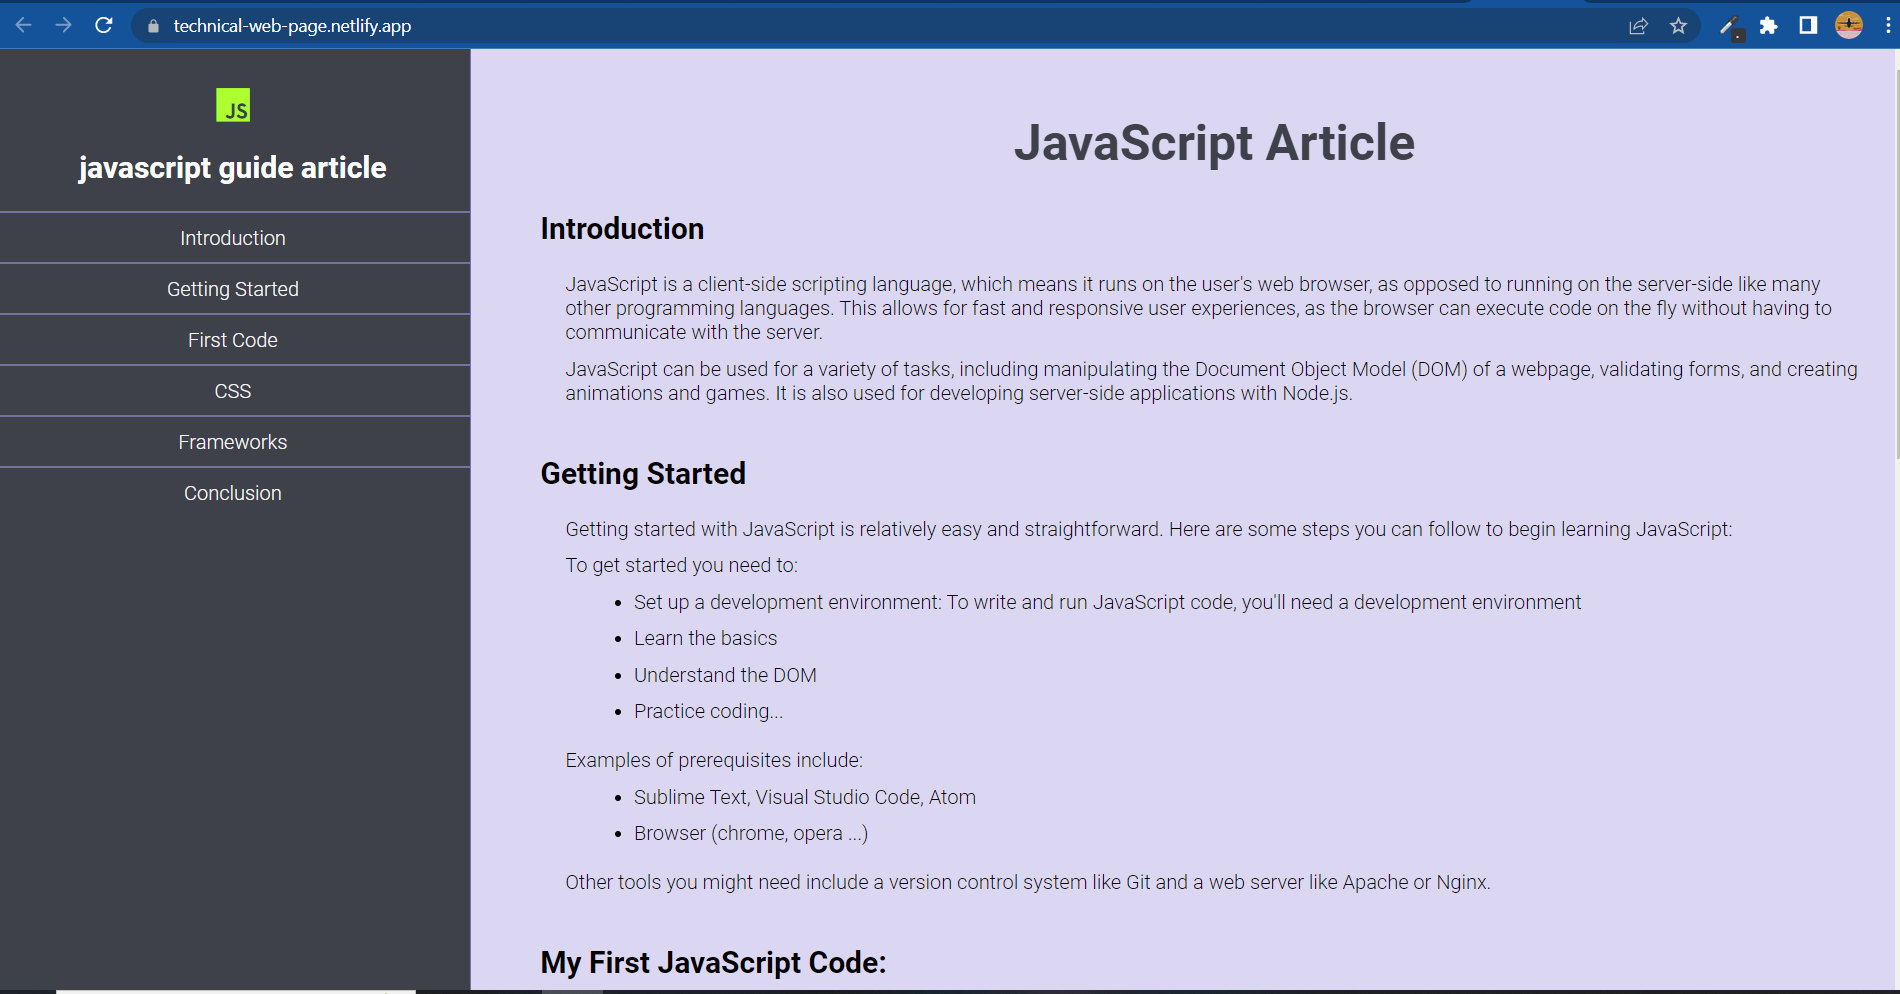The image size is (1900, 994).
Task: Reload the current page
Action: (x=103, y=25)
